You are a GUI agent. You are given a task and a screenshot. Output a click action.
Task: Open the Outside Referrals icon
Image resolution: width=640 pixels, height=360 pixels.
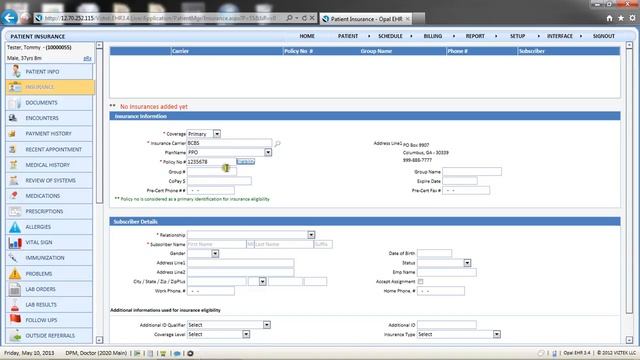[x=16, y=336]
